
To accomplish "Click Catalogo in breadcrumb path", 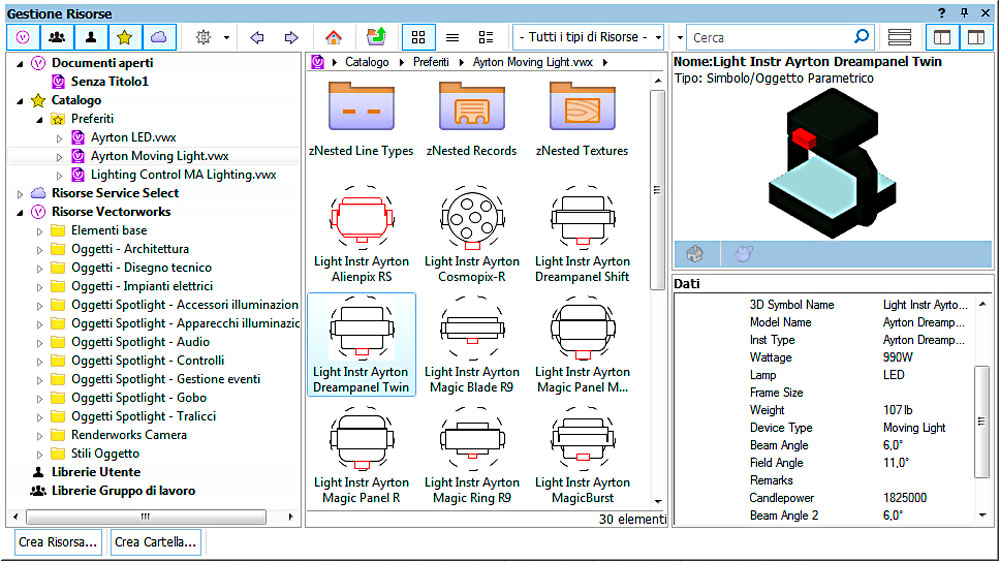I will (367, 62).
